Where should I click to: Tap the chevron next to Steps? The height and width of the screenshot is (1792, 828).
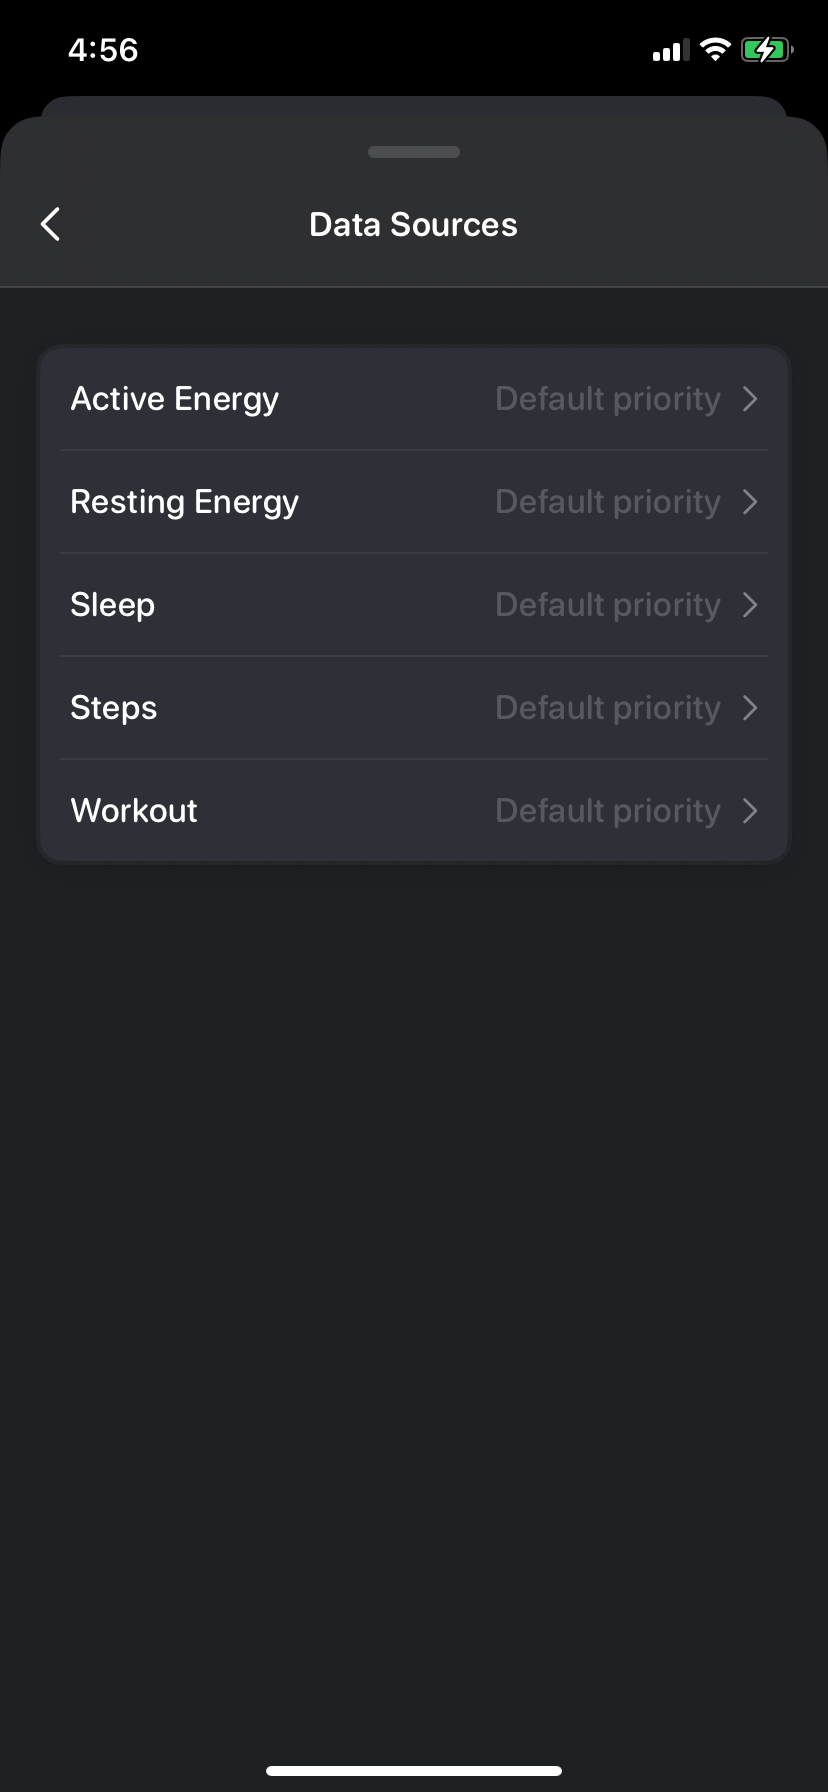coord(751,708)
